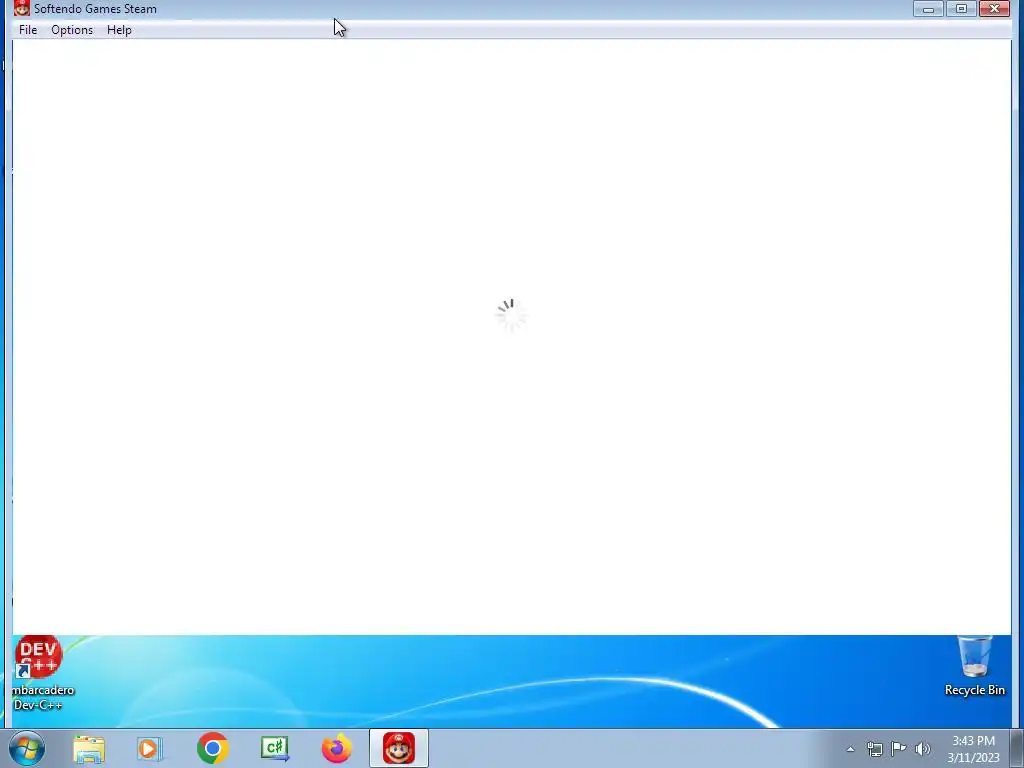
Task: Select Embarcadero Dev-C++ desktop shortcut
Action: (x=39, y=673)
